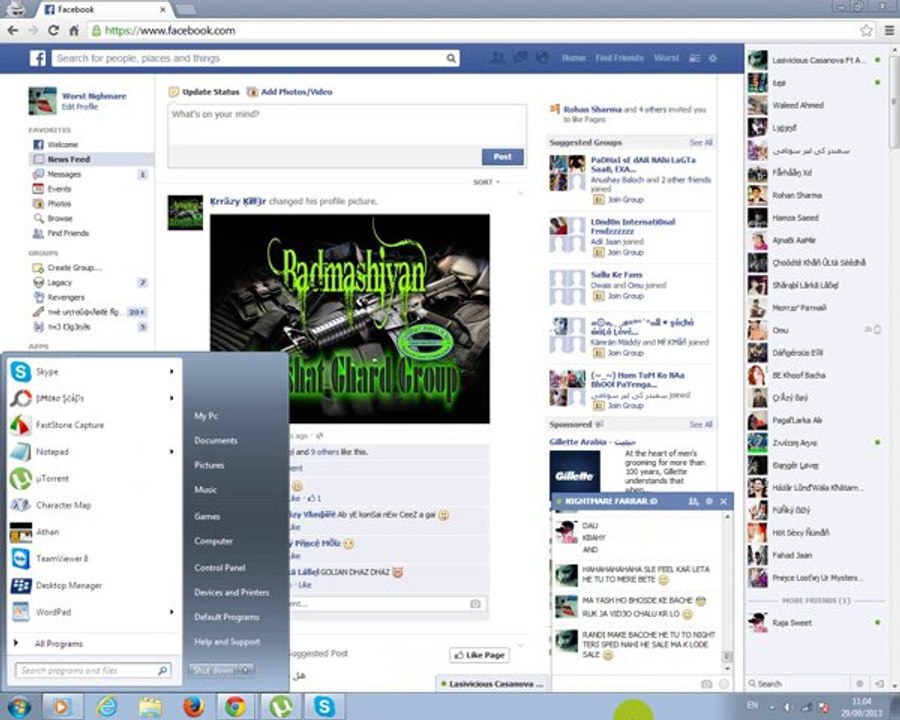Click the Skype icon on taskbar

324,706
